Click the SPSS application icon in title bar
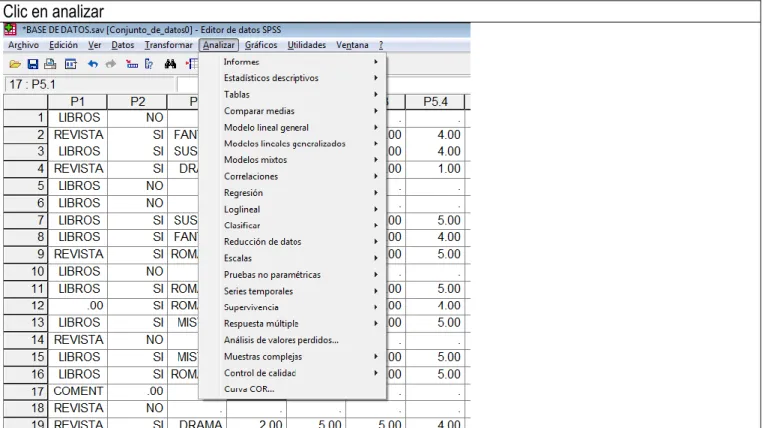 tap(10, 30)
